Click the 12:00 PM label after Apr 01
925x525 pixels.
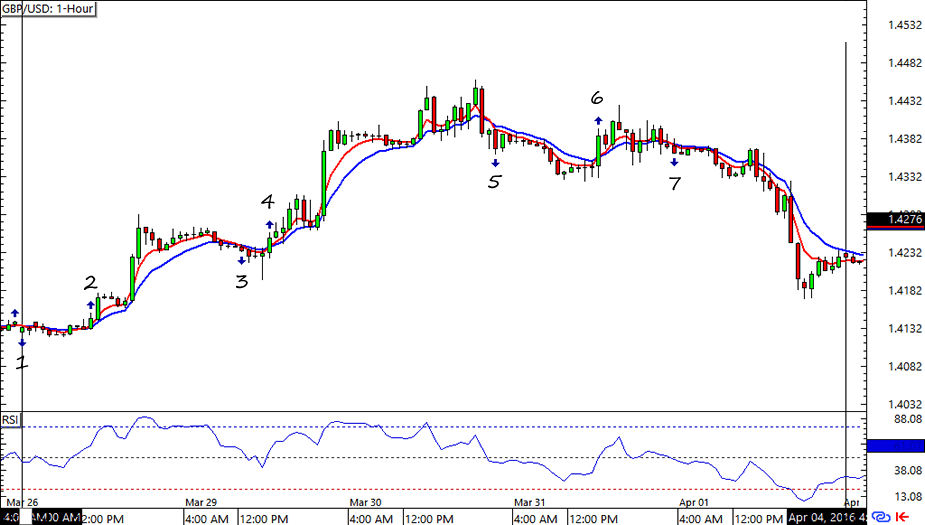click(x=758, y=519)
